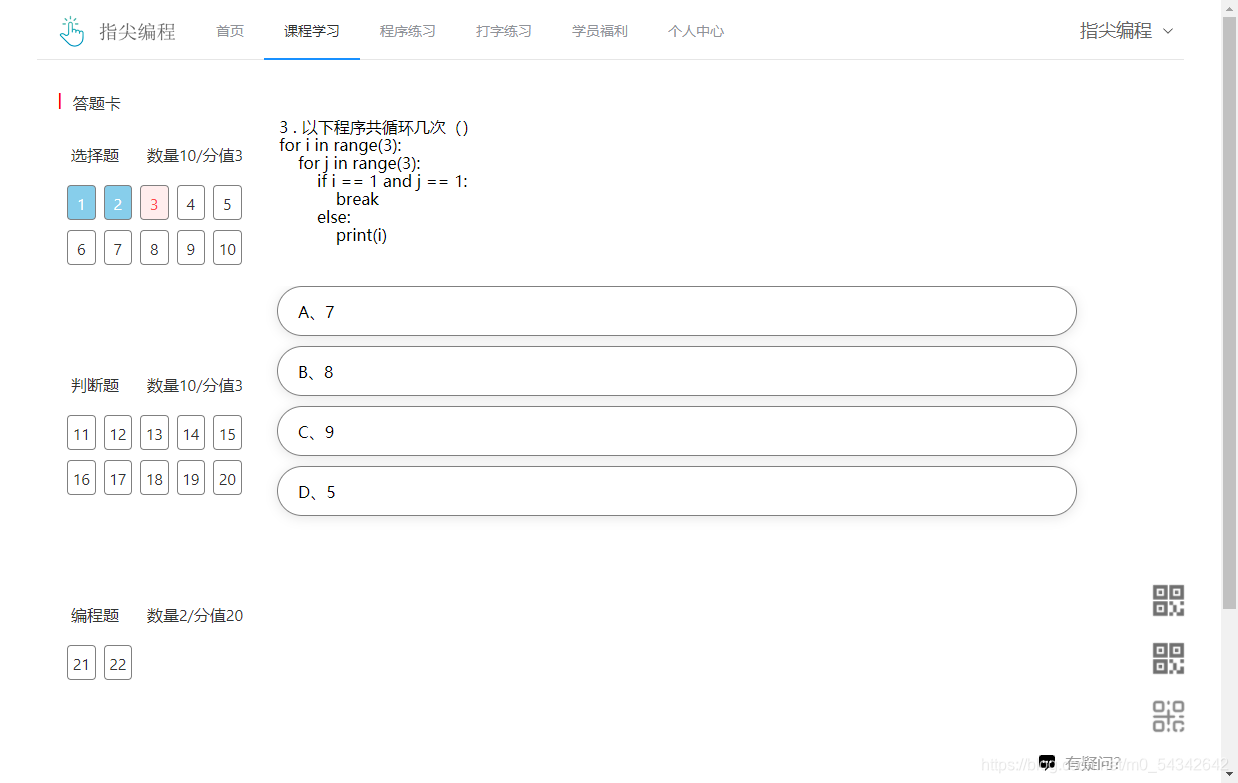The image size is (1238, 783).
Task: Click the code line break
Action: click(x=357, y=199)
